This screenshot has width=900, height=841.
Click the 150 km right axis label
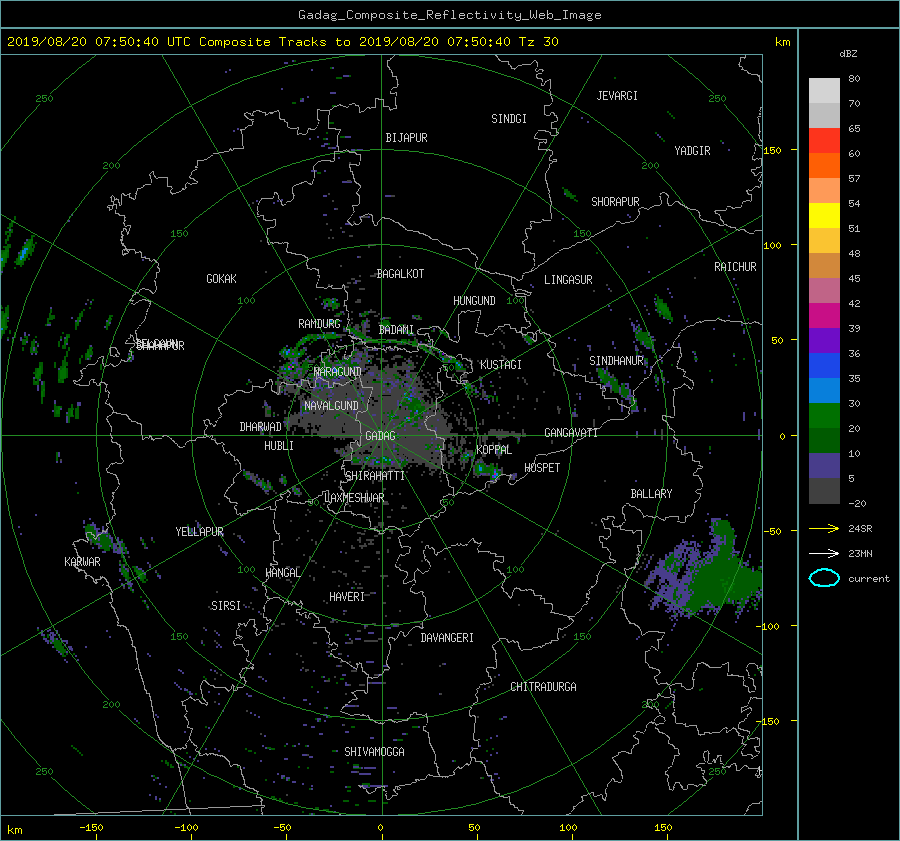773,150
